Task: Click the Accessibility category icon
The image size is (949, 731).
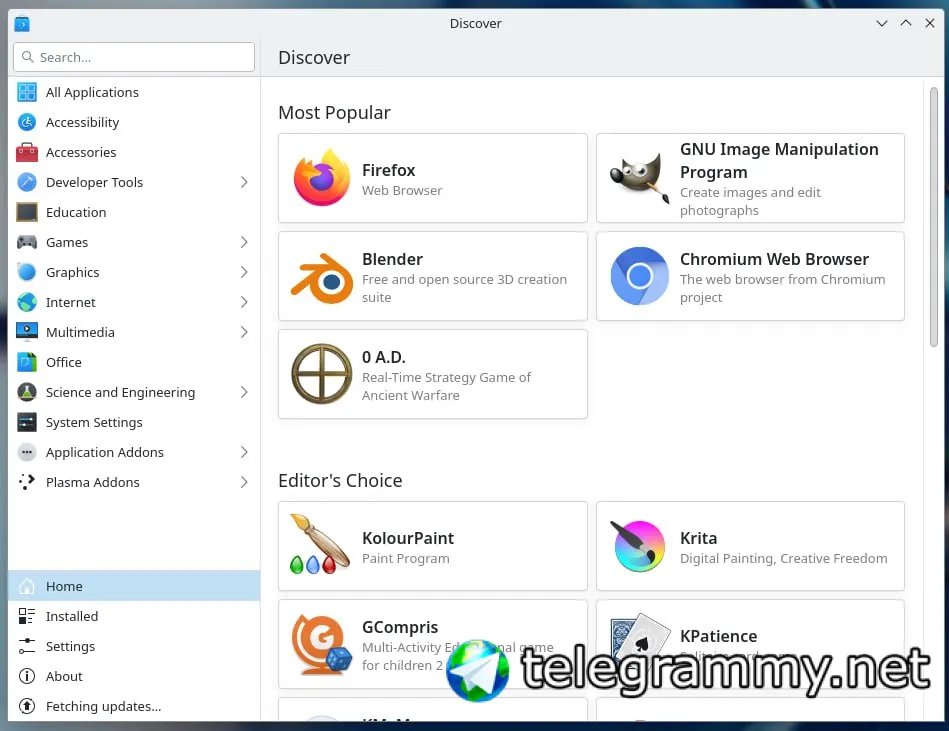Action: pyautogui.click(x=27, y=122)
